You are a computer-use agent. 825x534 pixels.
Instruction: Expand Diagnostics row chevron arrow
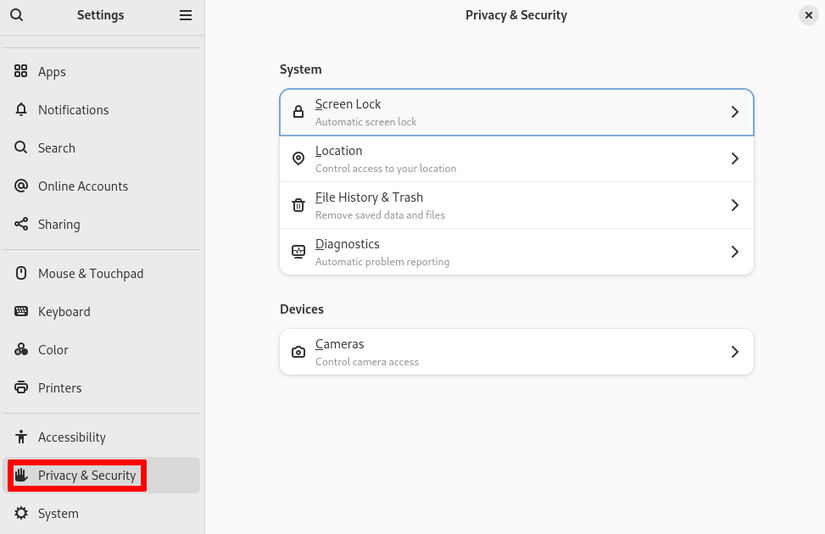[734, 252]
